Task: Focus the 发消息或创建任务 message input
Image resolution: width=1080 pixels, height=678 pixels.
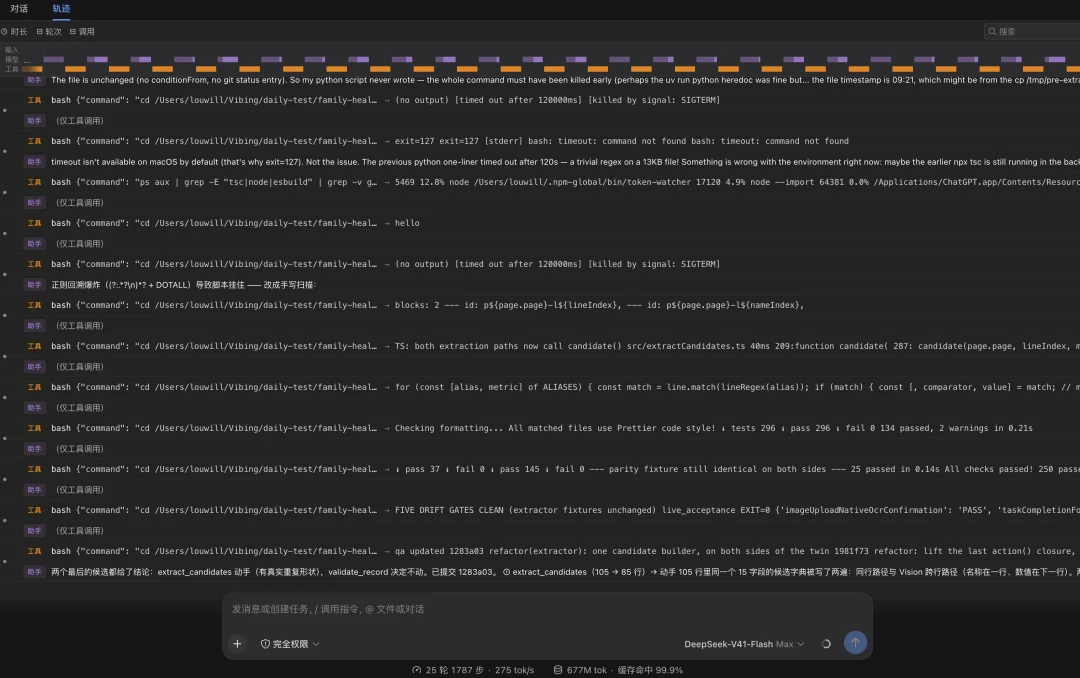Action: [x=547, y=609]
